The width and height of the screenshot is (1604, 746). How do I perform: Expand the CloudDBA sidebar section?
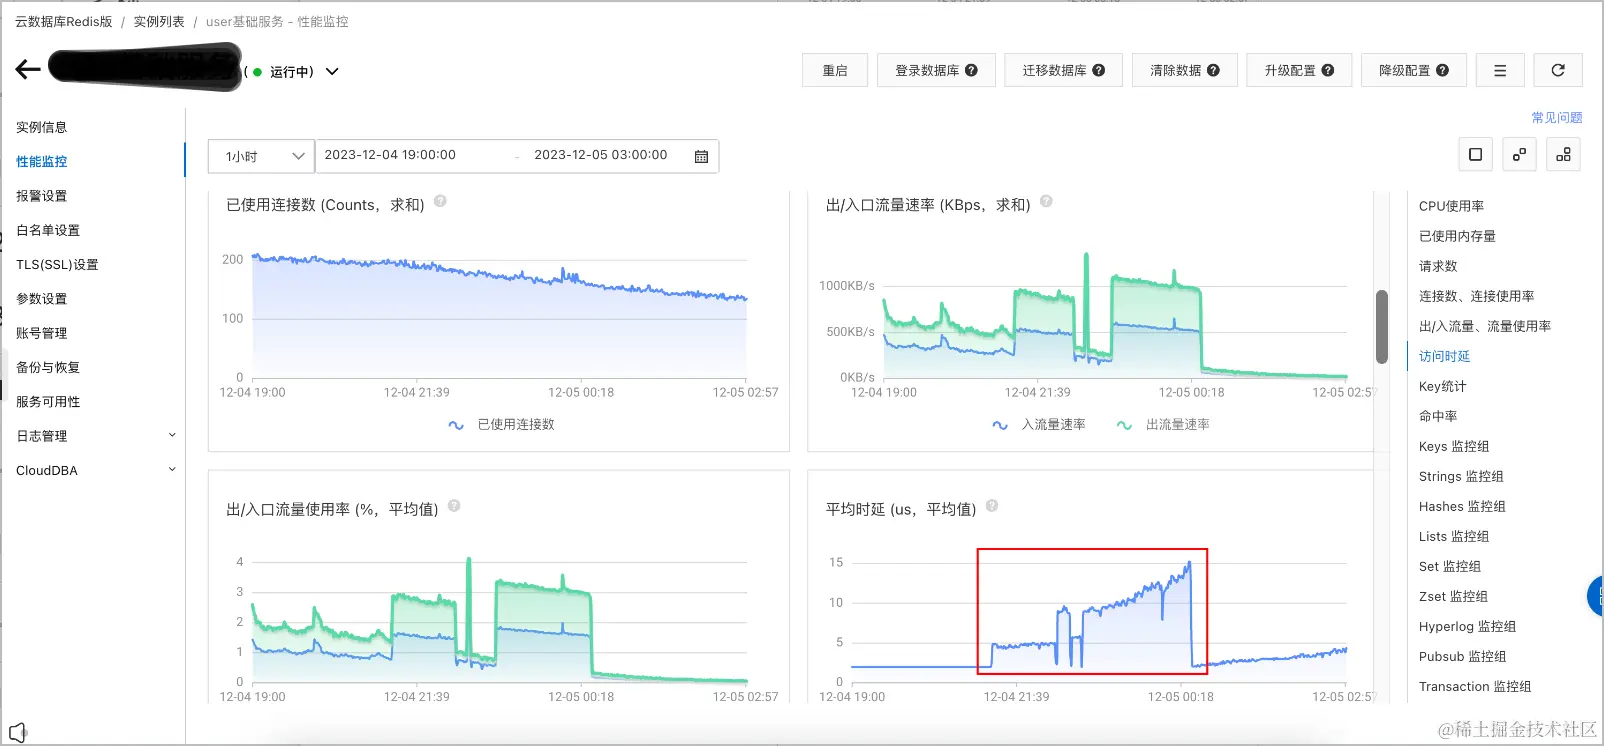96,470
